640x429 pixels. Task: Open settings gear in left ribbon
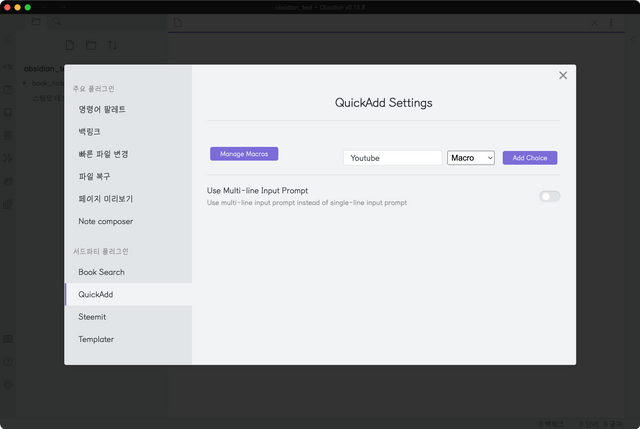(x=8, y=385)
